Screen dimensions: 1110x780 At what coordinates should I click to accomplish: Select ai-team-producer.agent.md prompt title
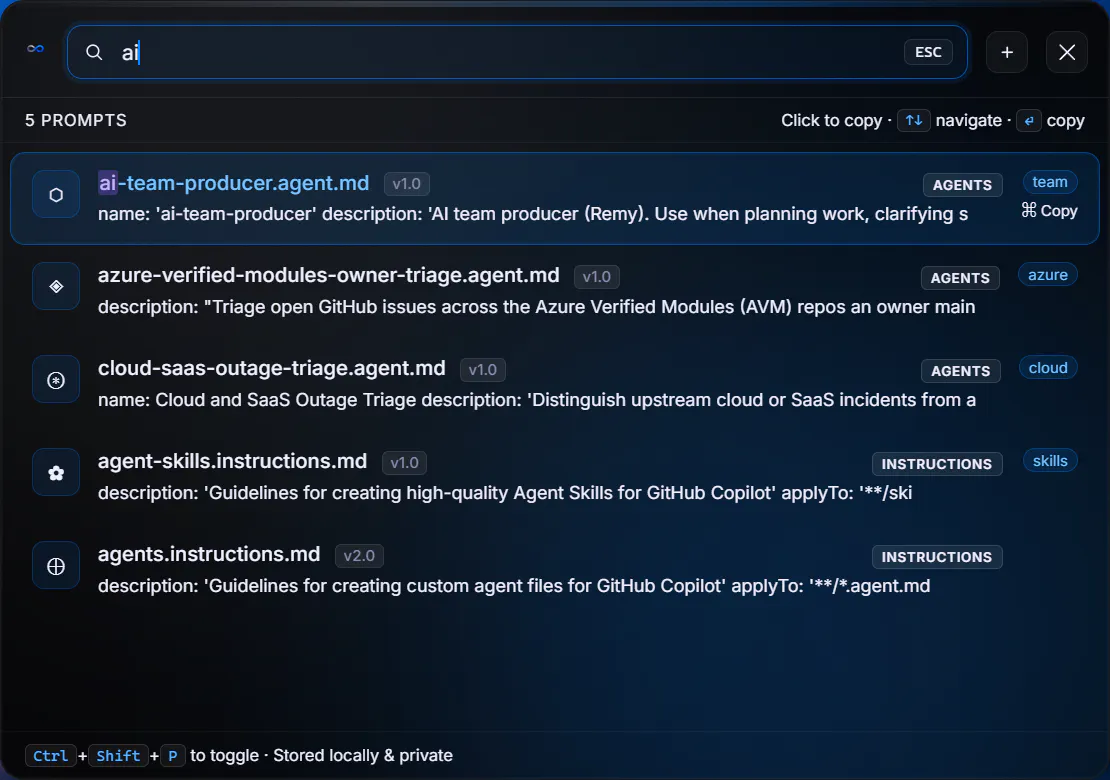tap(234, 183)
